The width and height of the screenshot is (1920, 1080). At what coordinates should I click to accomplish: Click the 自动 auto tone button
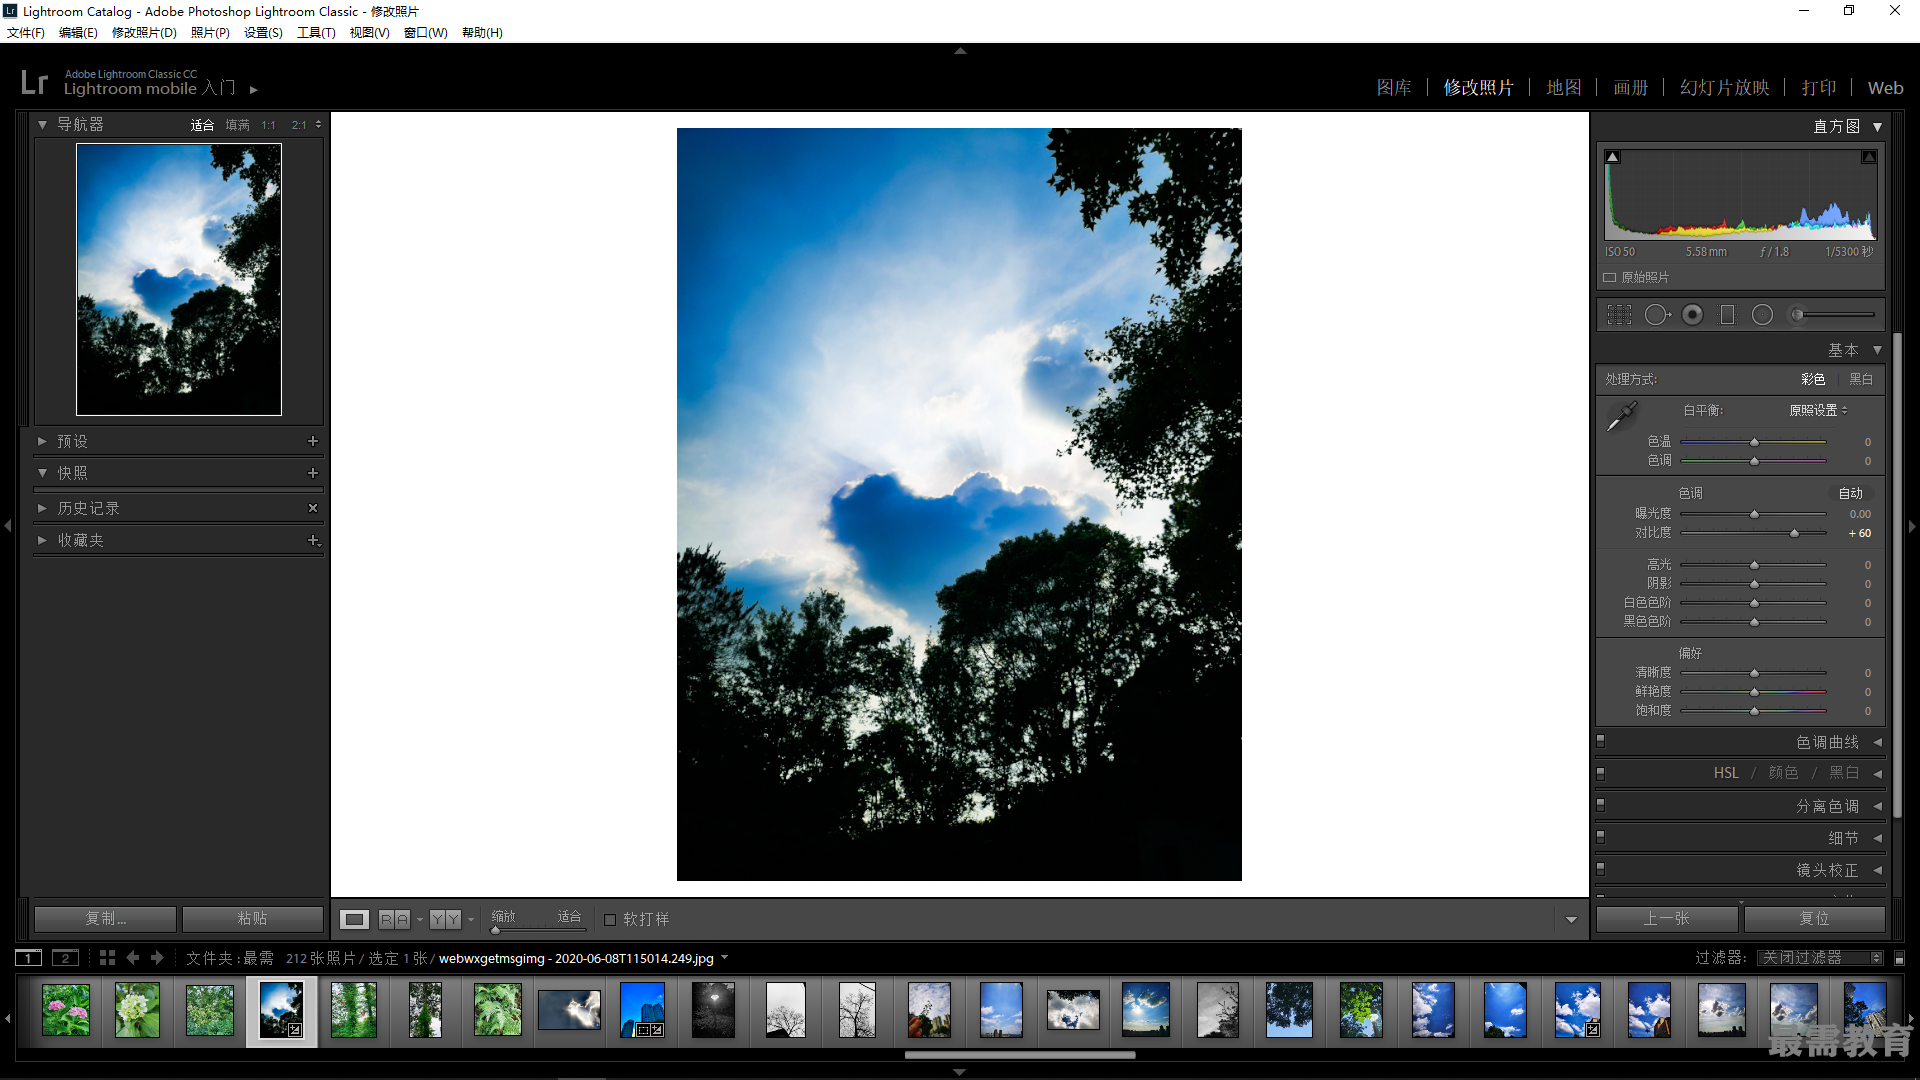(x=1851, y=493)
